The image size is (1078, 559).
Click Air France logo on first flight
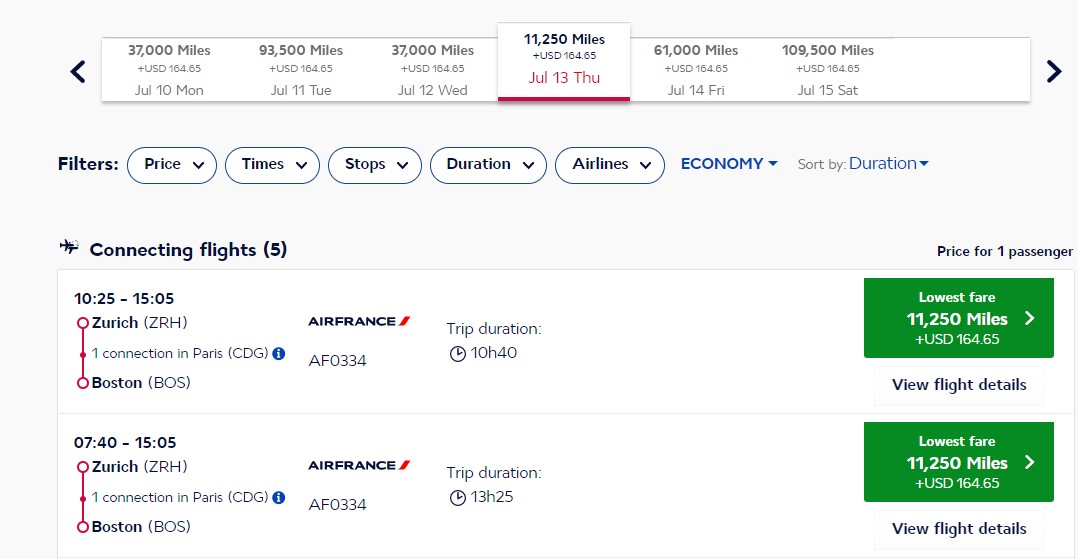click(x=359, y=321)
